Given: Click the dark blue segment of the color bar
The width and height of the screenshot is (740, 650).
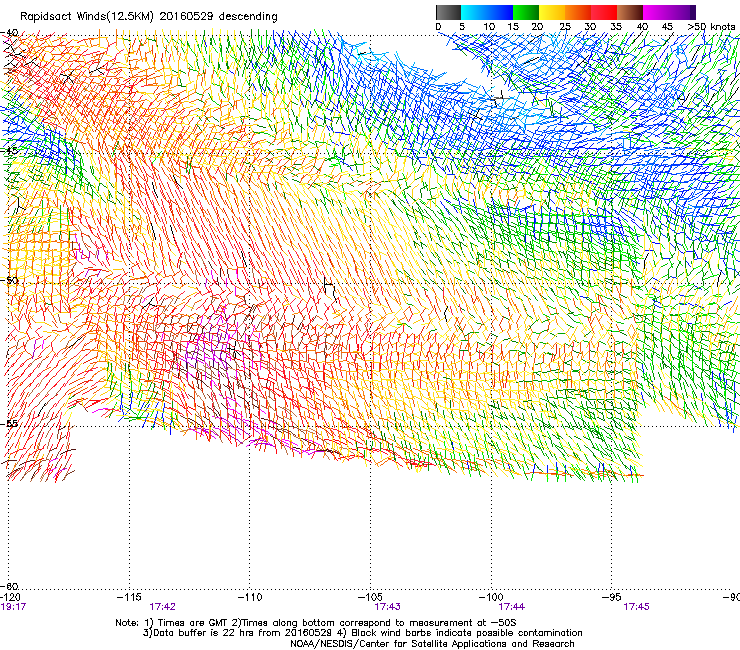Looking at the screenshot, I should (500, 12).
